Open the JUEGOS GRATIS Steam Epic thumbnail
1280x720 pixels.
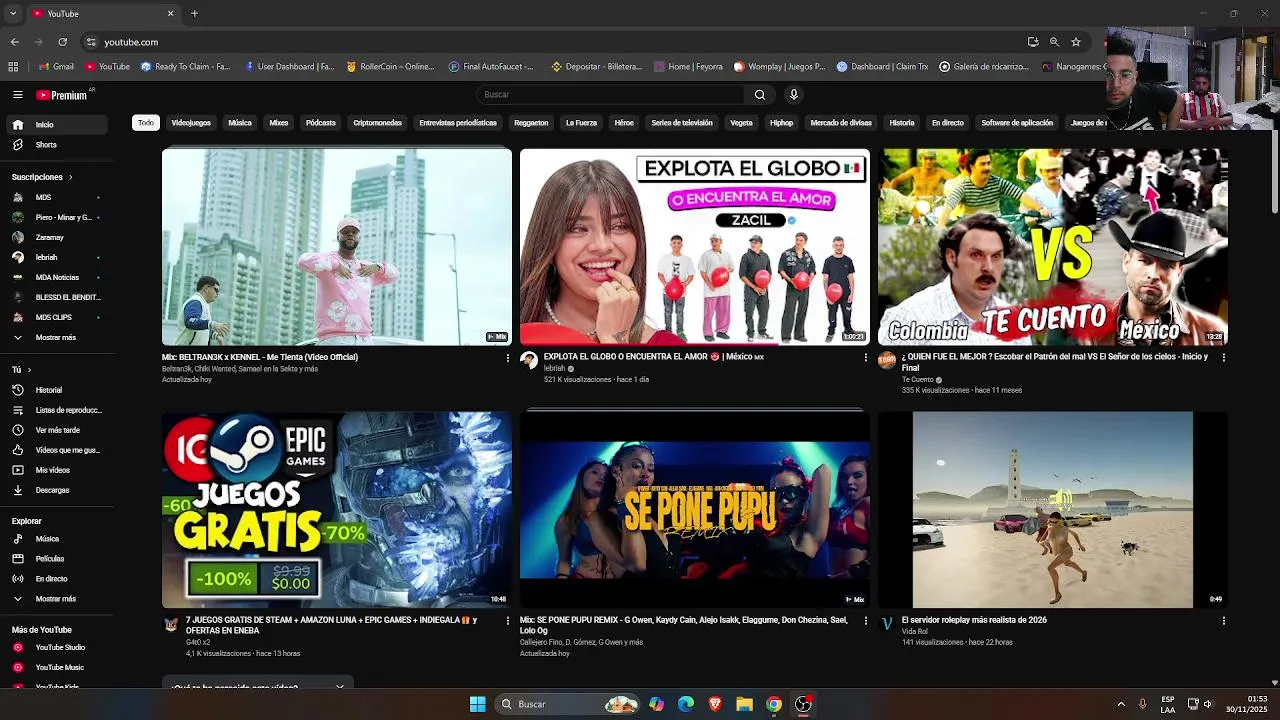pos(337,510)
